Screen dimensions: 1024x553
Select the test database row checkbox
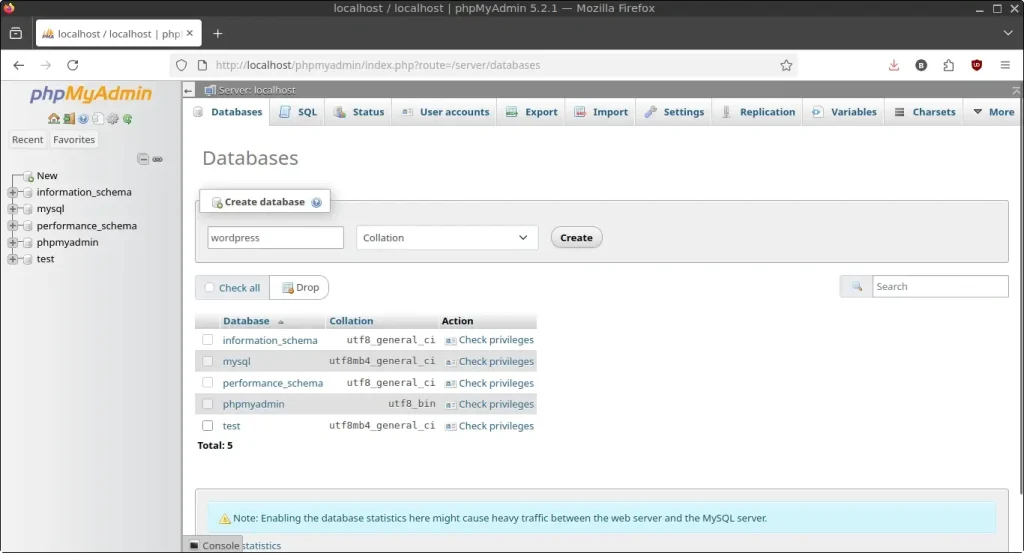coord(207,426)
